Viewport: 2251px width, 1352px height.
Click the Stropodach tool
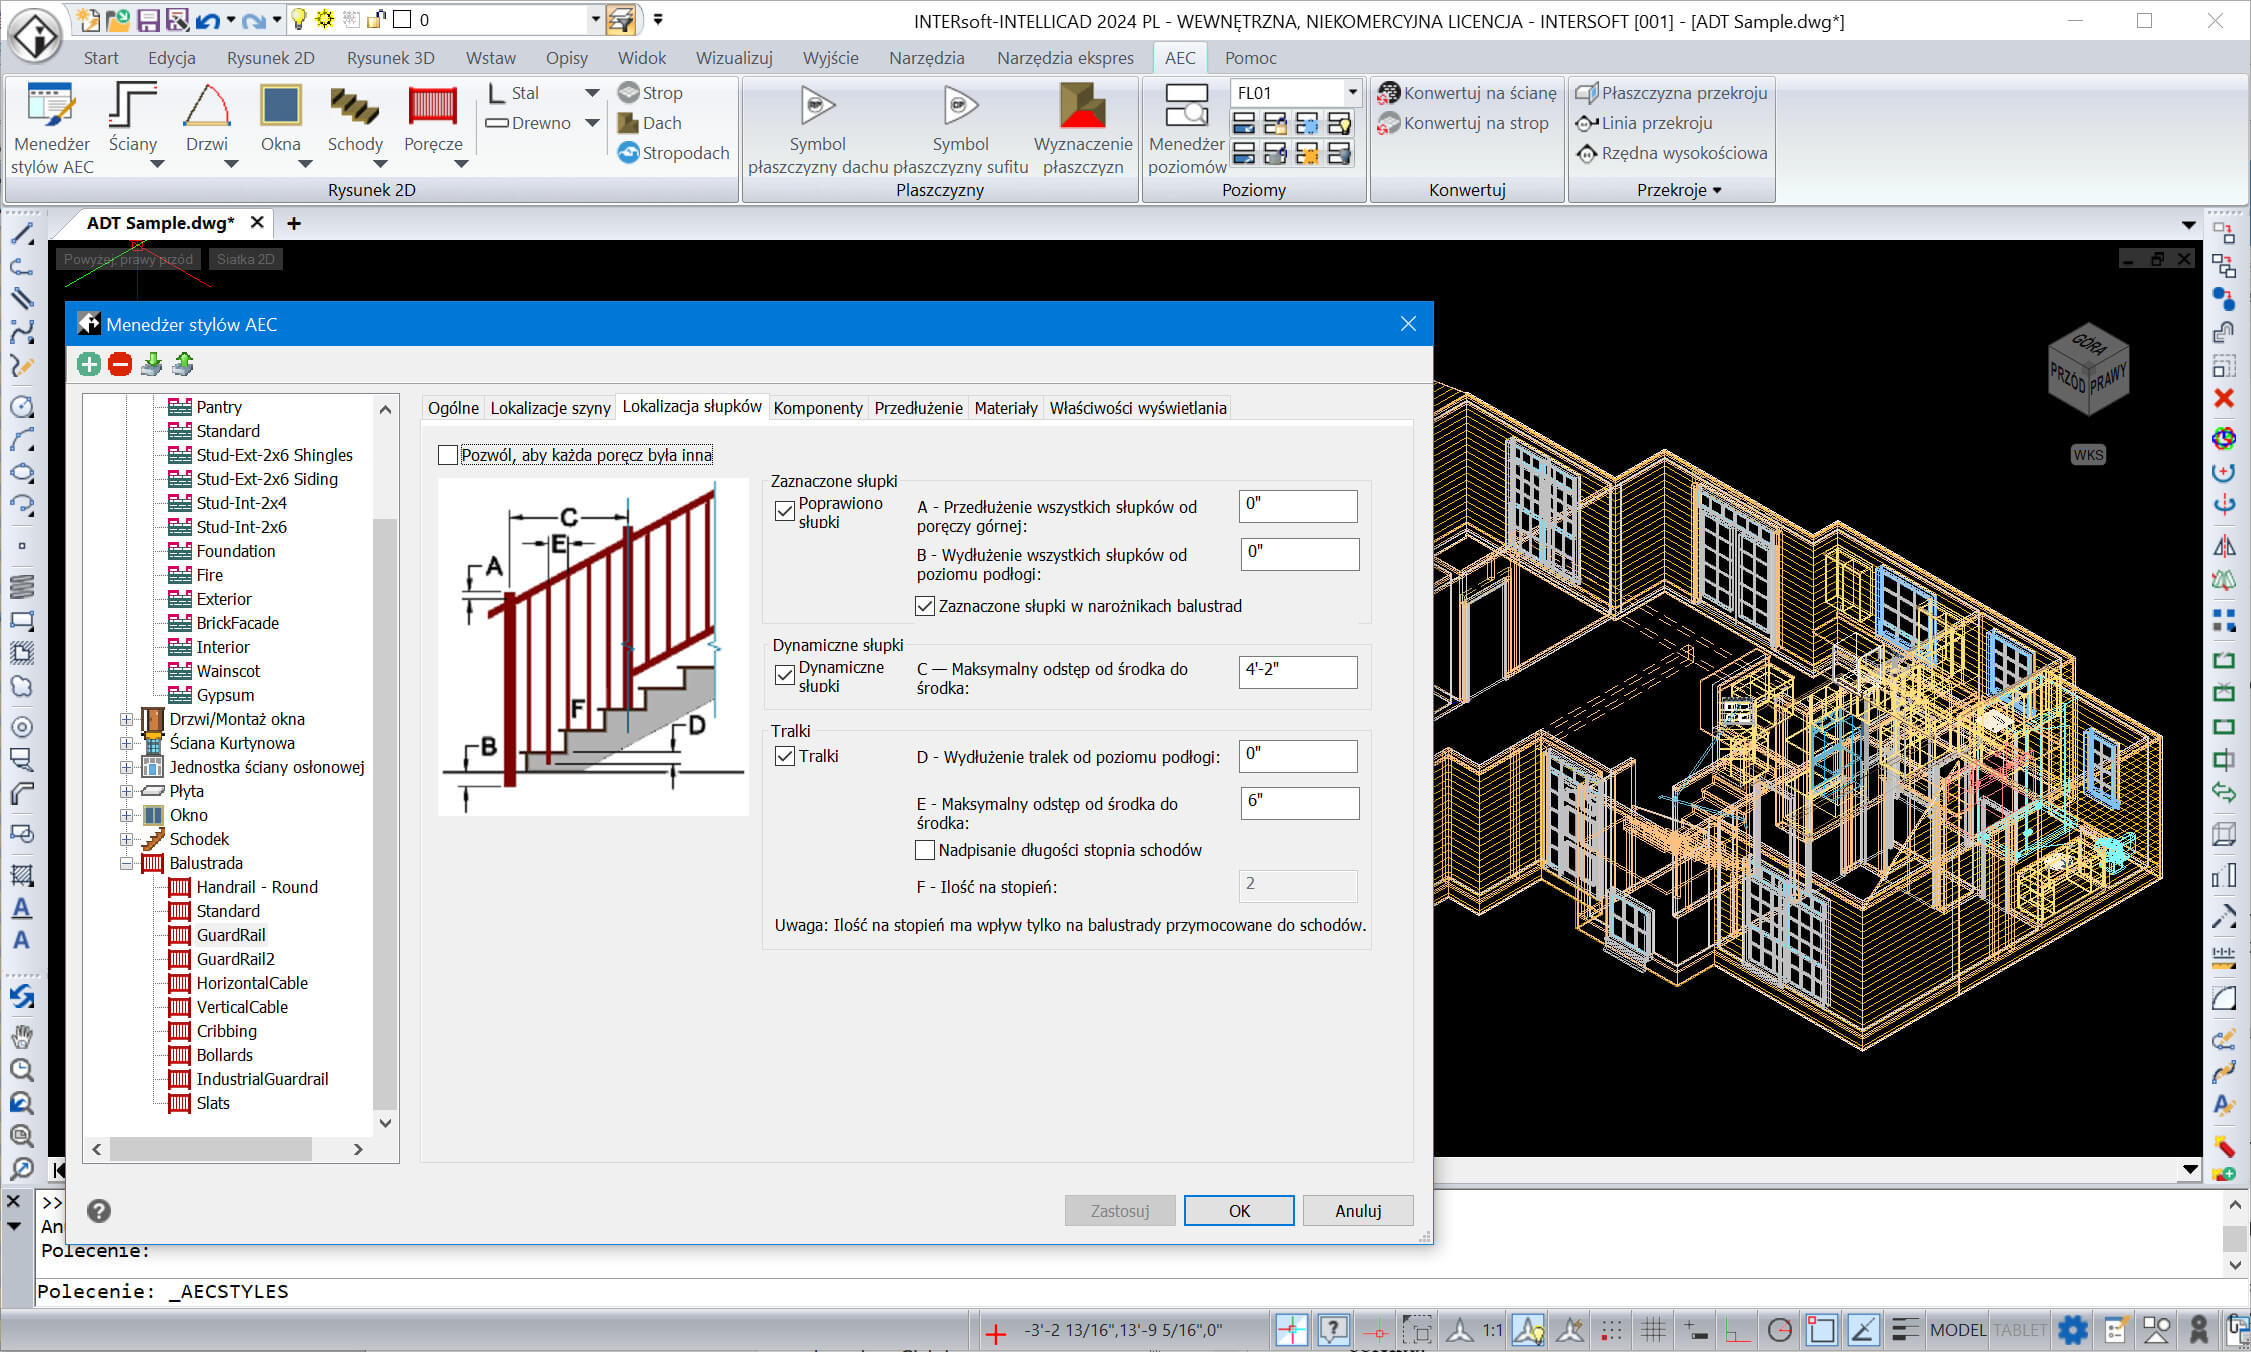[673, 153]
